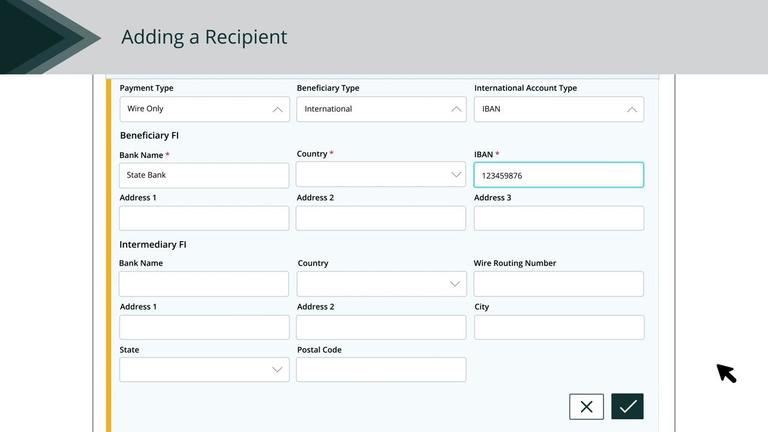The image size is (768, 432).
Task: Click the checkmark save button
Action: [627, 406]
